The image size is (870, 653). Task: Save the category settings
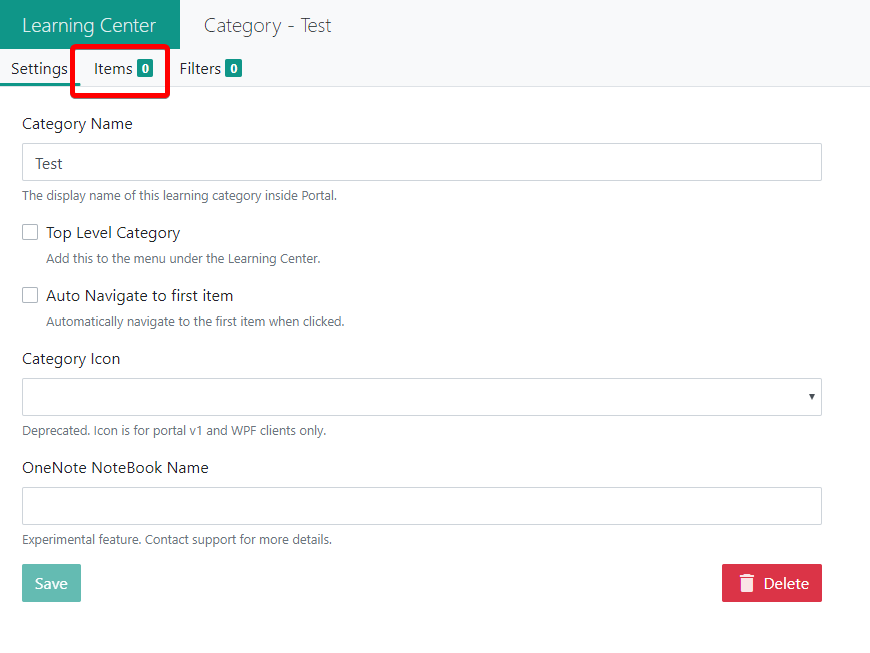pyautogui.click(x=52, y=583)
